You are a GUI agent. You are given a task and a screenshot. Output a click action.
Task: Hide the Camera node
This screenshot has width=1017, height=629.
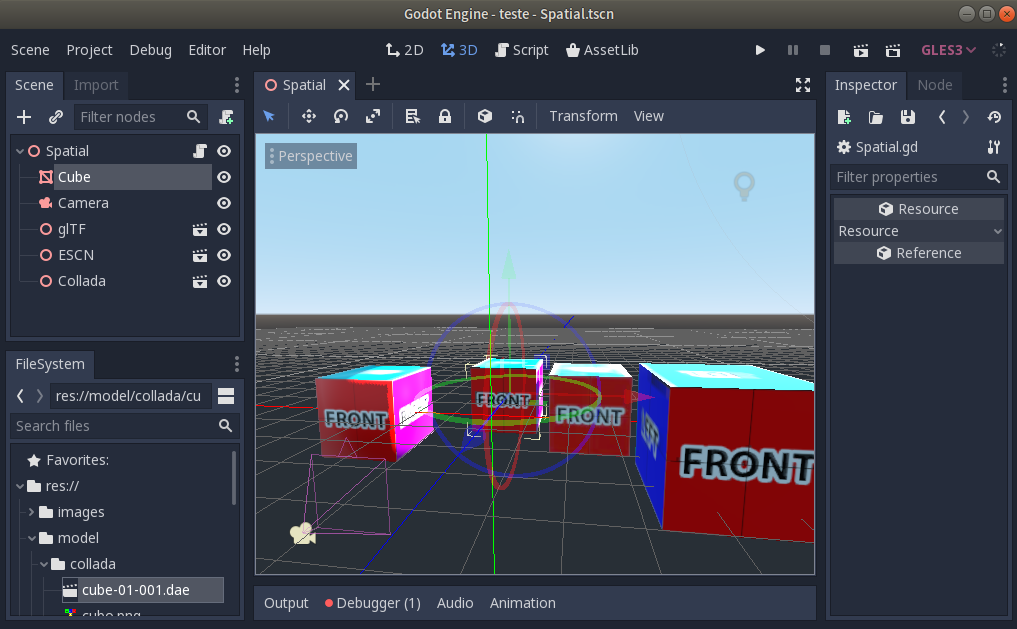click(x=224, y=203)
